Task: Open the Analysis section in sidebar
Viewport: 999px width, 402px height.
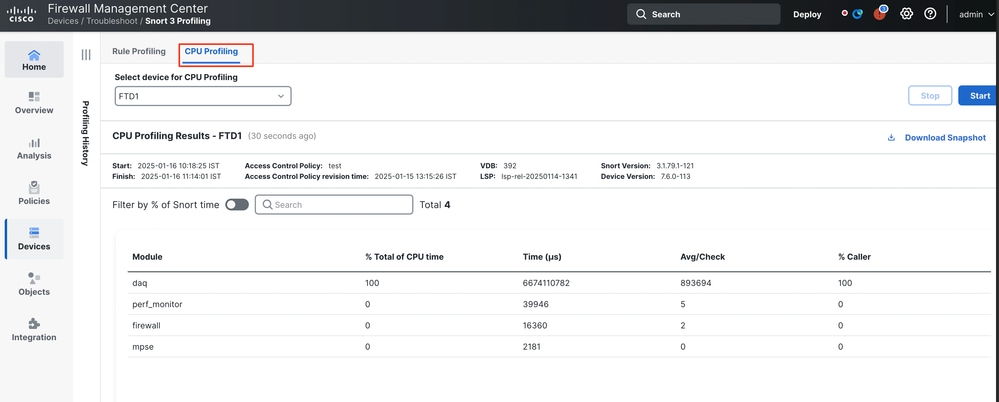Action: pos(34,148)
